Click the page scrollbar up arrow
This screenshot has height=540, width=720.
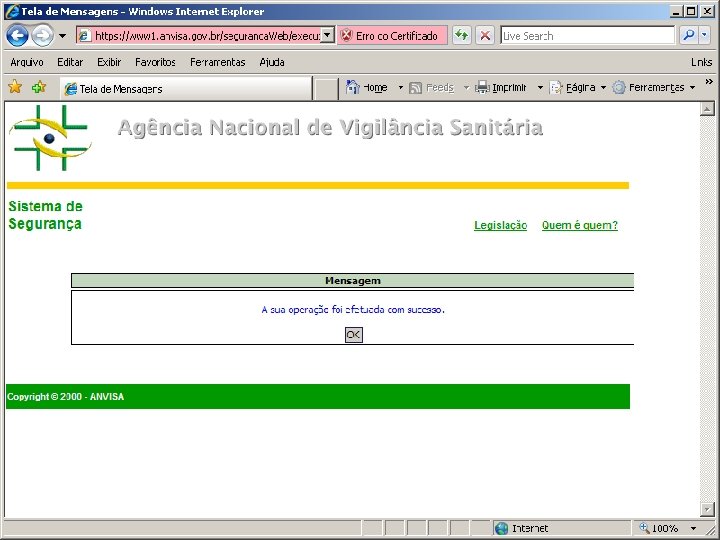(707, 109)
